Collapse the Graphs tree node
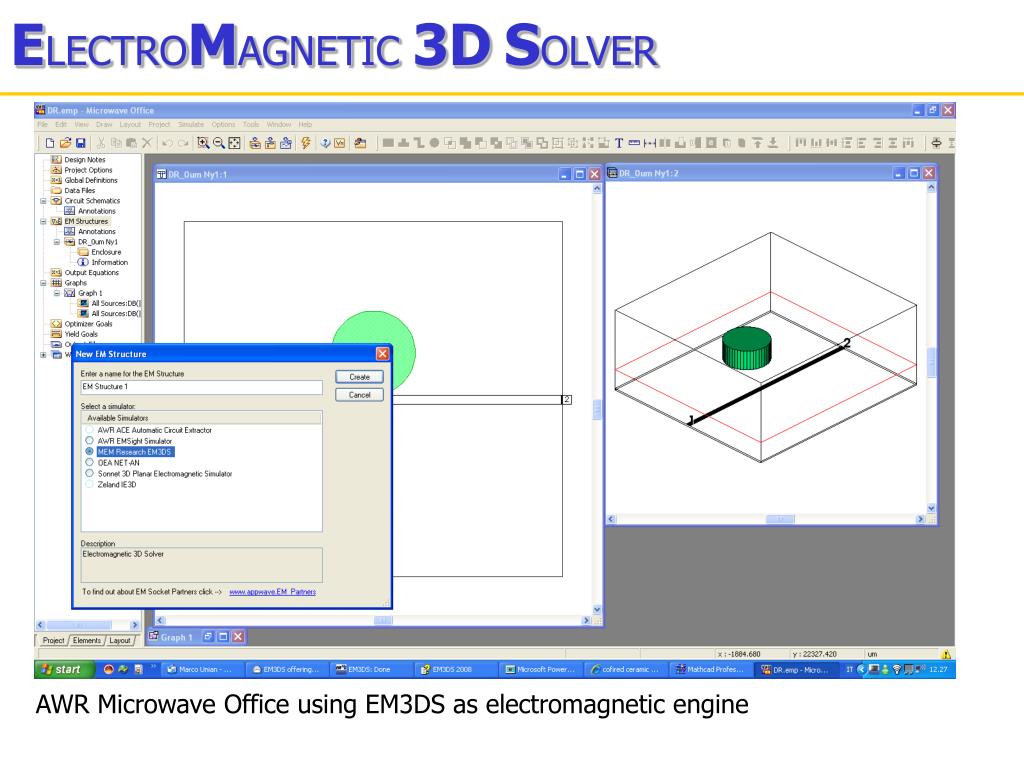 pos(43,283)
